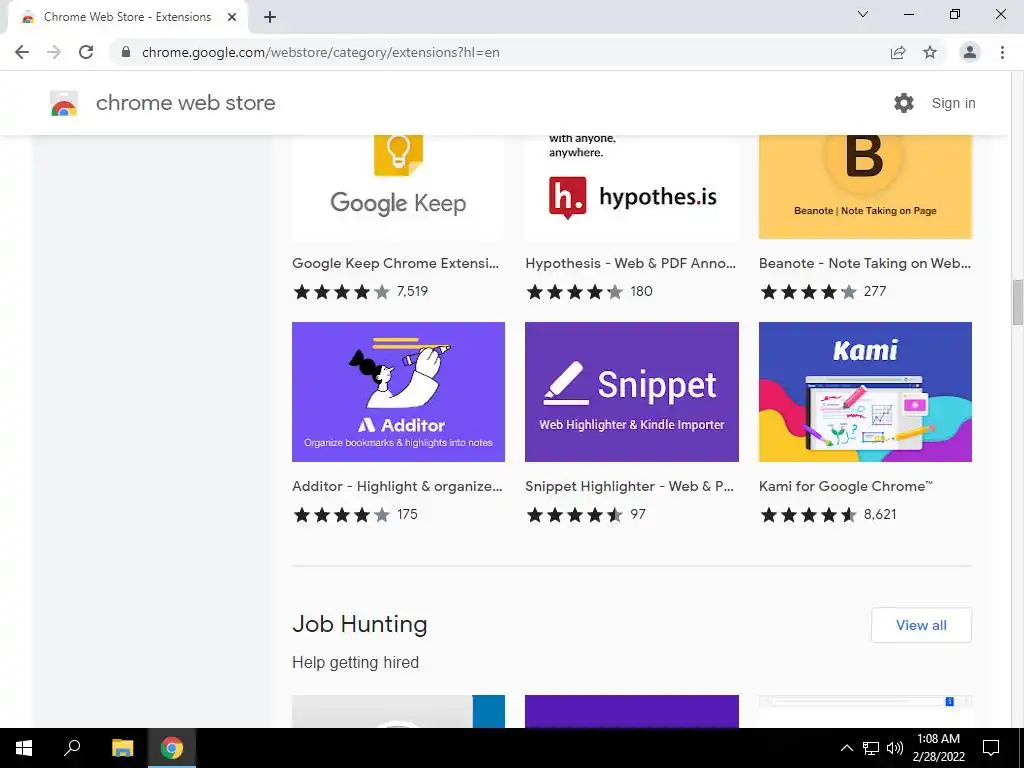Click the Job Hunting section heading
Image resolution: width=1024 pixels, height=768 pixels.
coord(359,624)
